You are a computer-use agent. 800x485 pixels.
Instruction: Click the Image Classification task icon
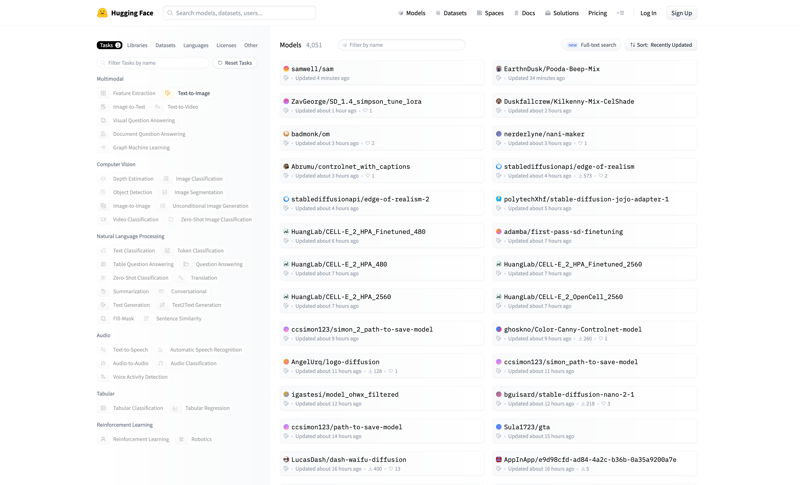166,179
